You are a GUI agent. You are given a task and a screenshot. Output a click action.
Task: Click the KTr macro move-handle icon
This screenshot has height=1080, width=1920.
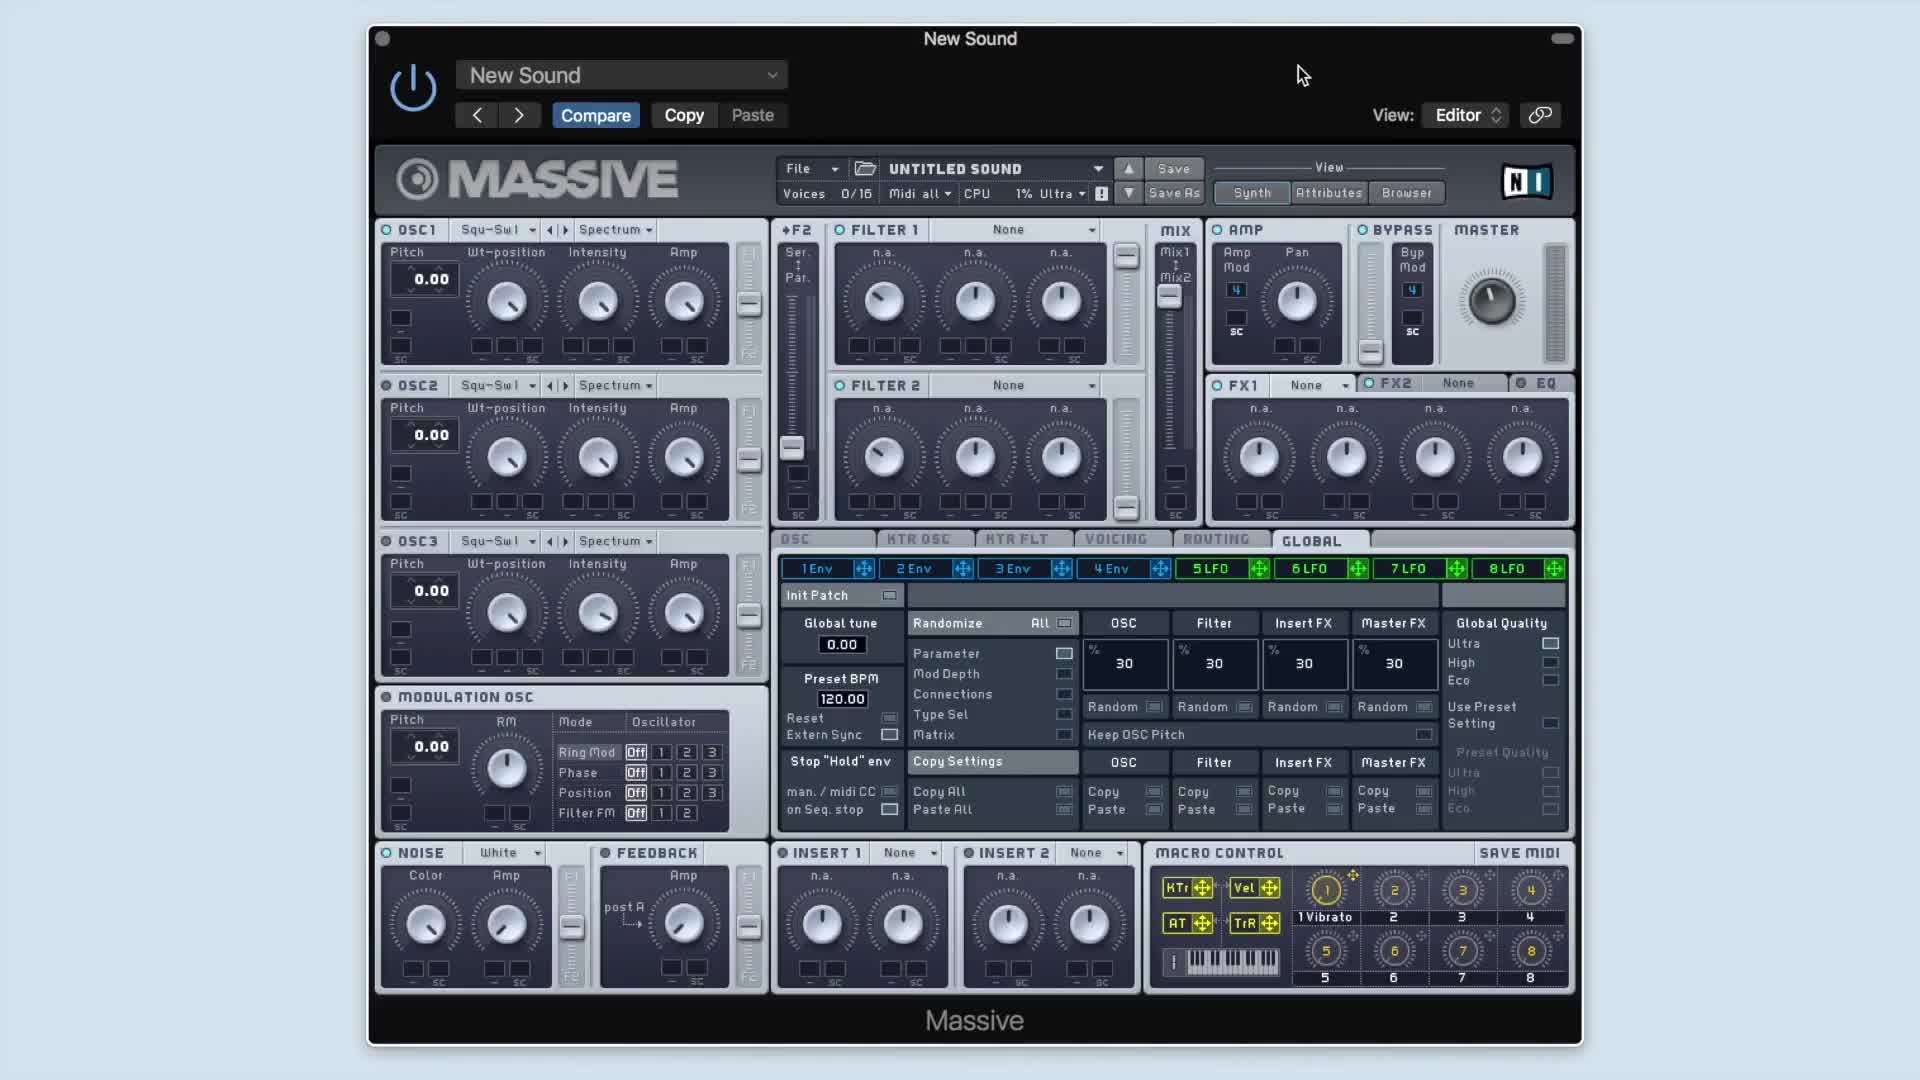(1202, 888)
